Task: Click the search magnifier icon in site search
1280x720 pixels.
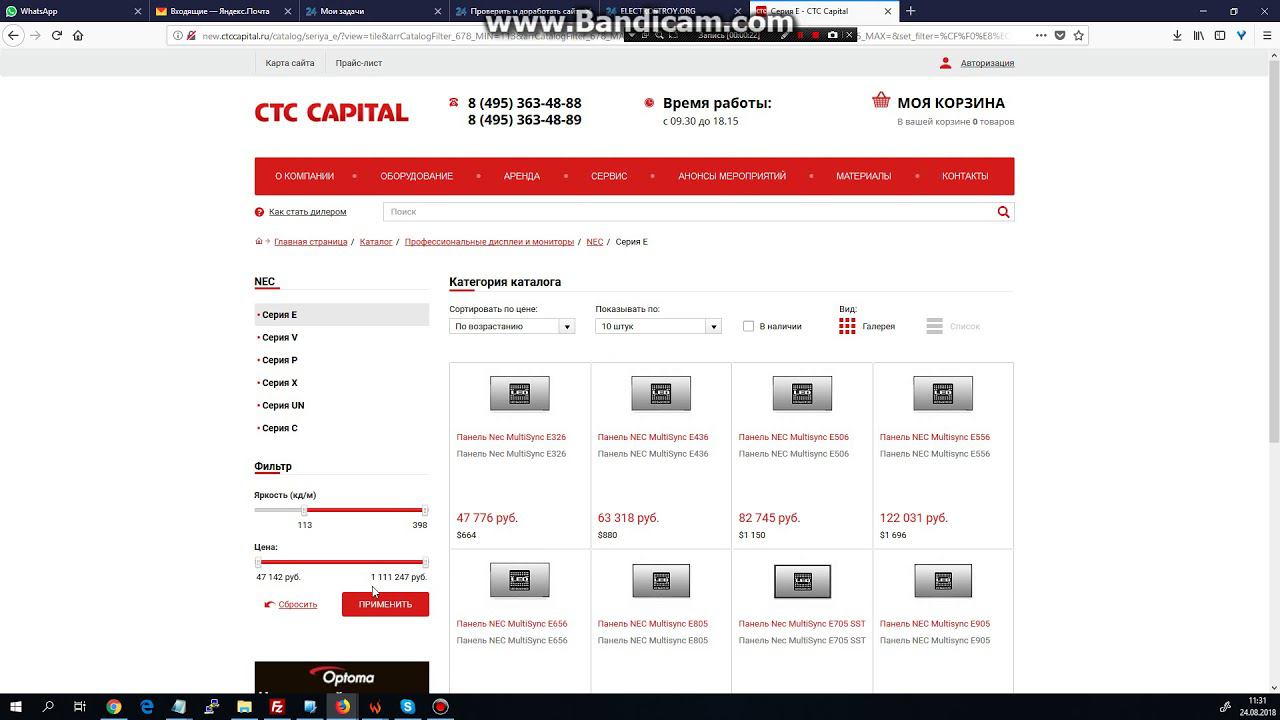Action: (x=1003, y=212)
